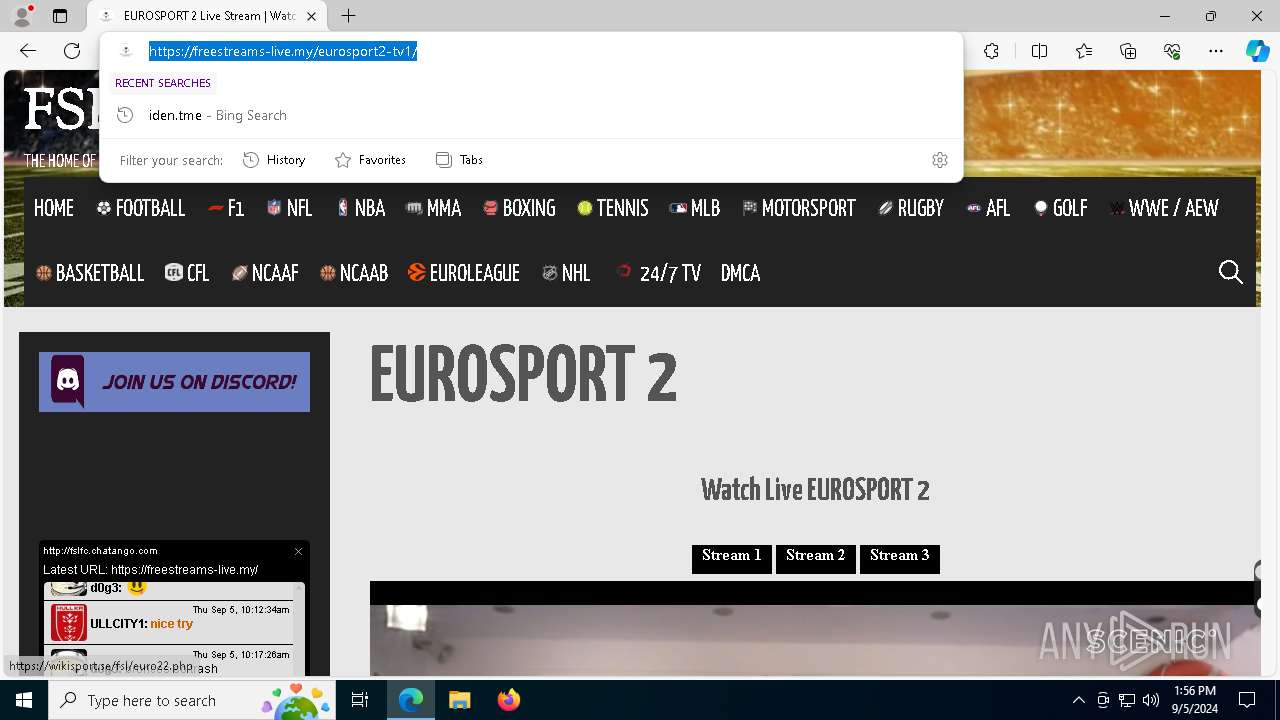Viewport: 1280px width, 720px height.
Task: Close the EUROSPORT 2 Live Stream tab
Action: pyautogui.click(x=311, y=16)
